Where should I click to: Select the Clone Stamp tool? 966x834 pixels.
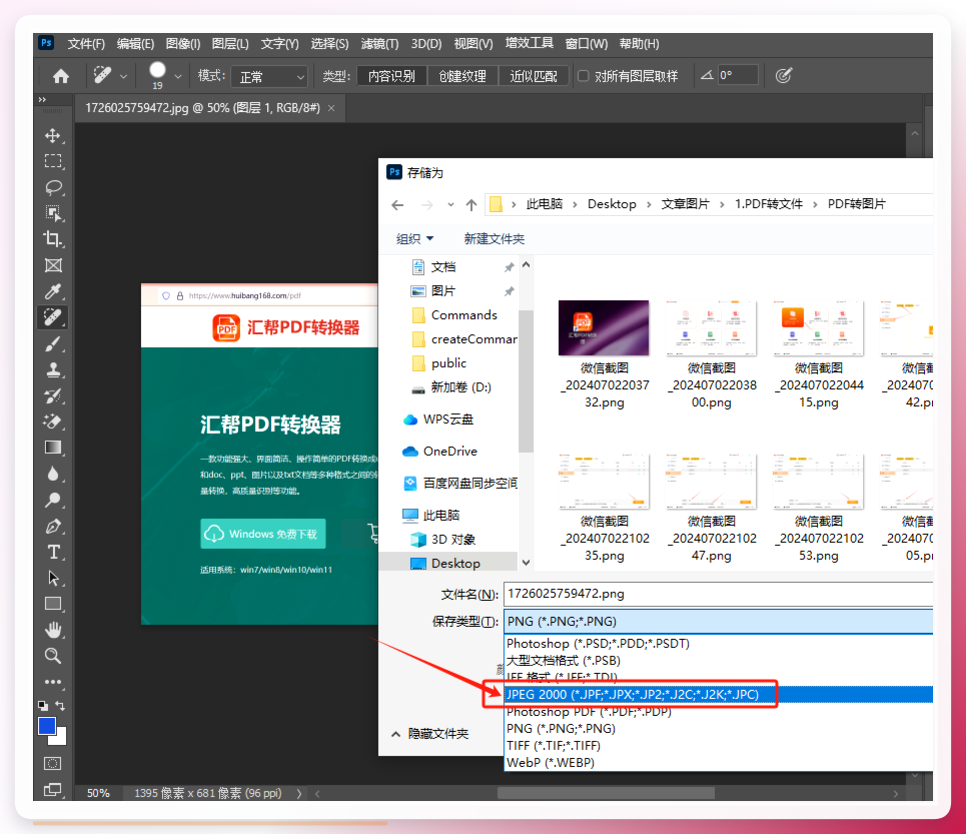click(x=53, y=370)
